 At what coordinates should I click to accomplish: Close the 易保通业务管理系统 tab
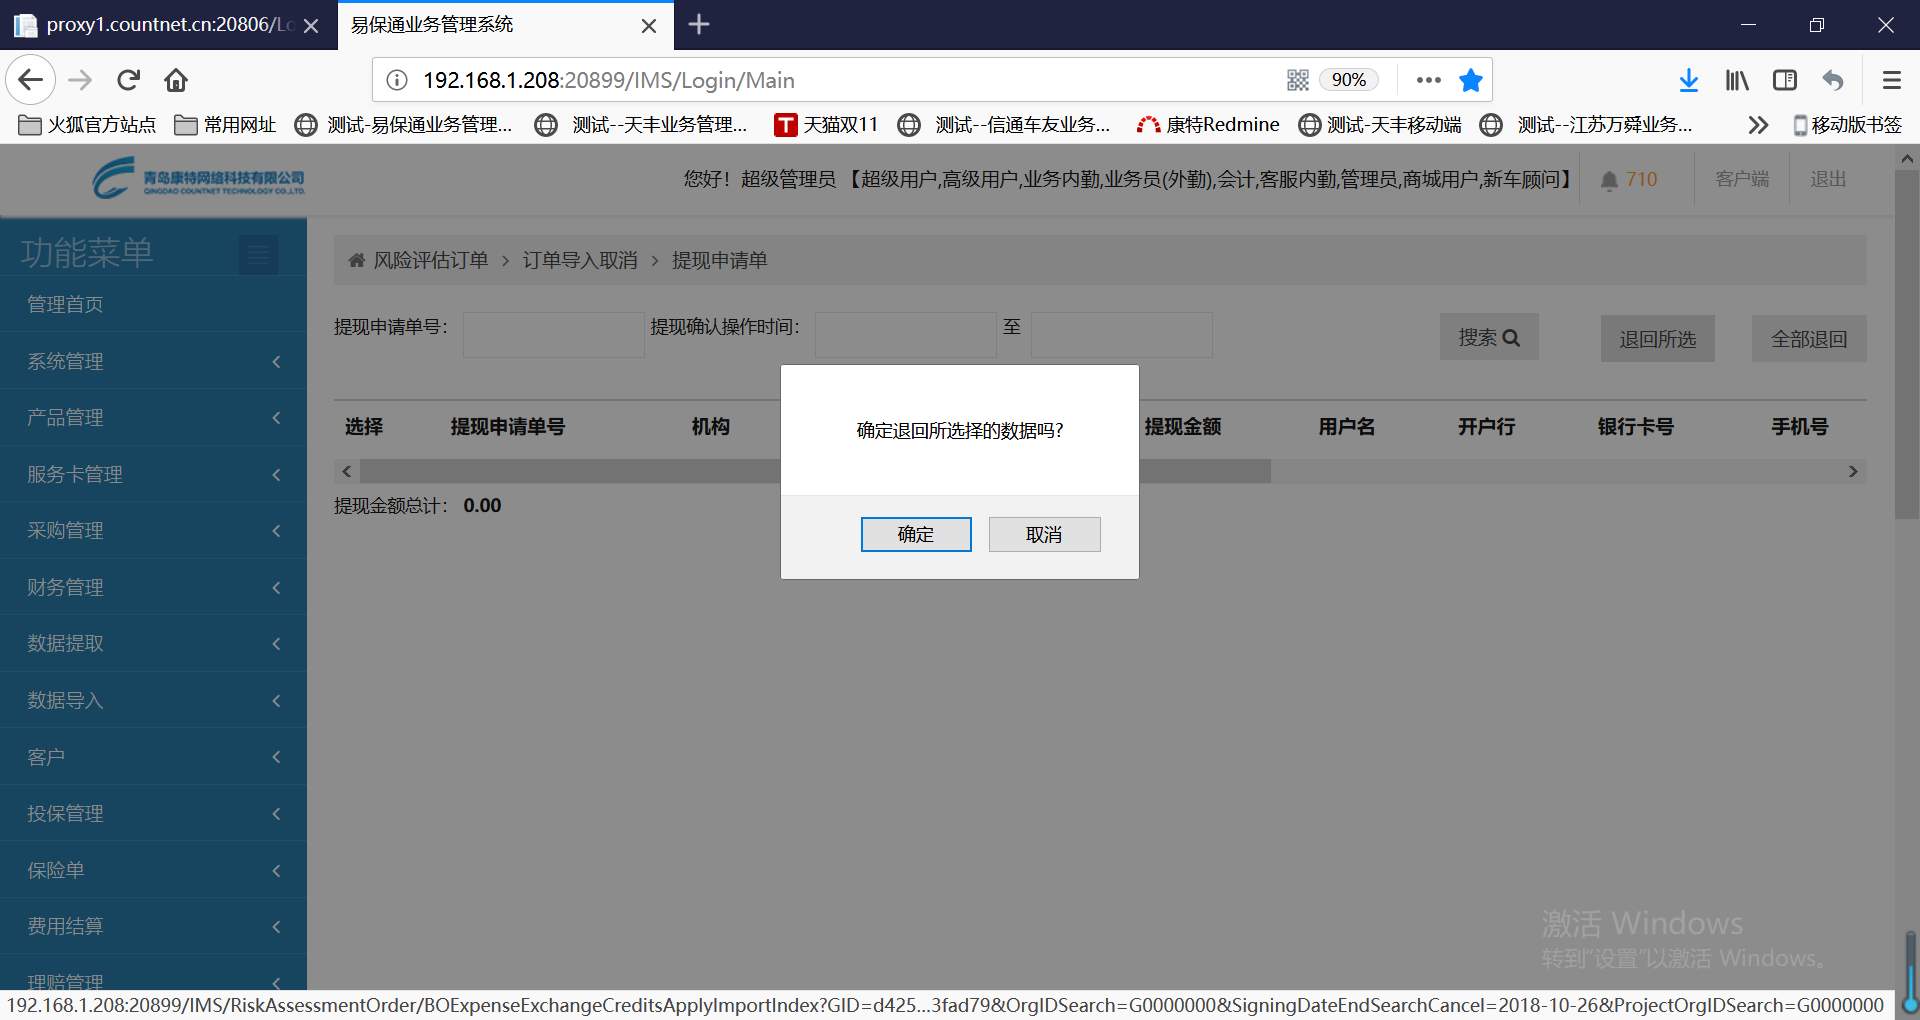[x=649, y=25]
